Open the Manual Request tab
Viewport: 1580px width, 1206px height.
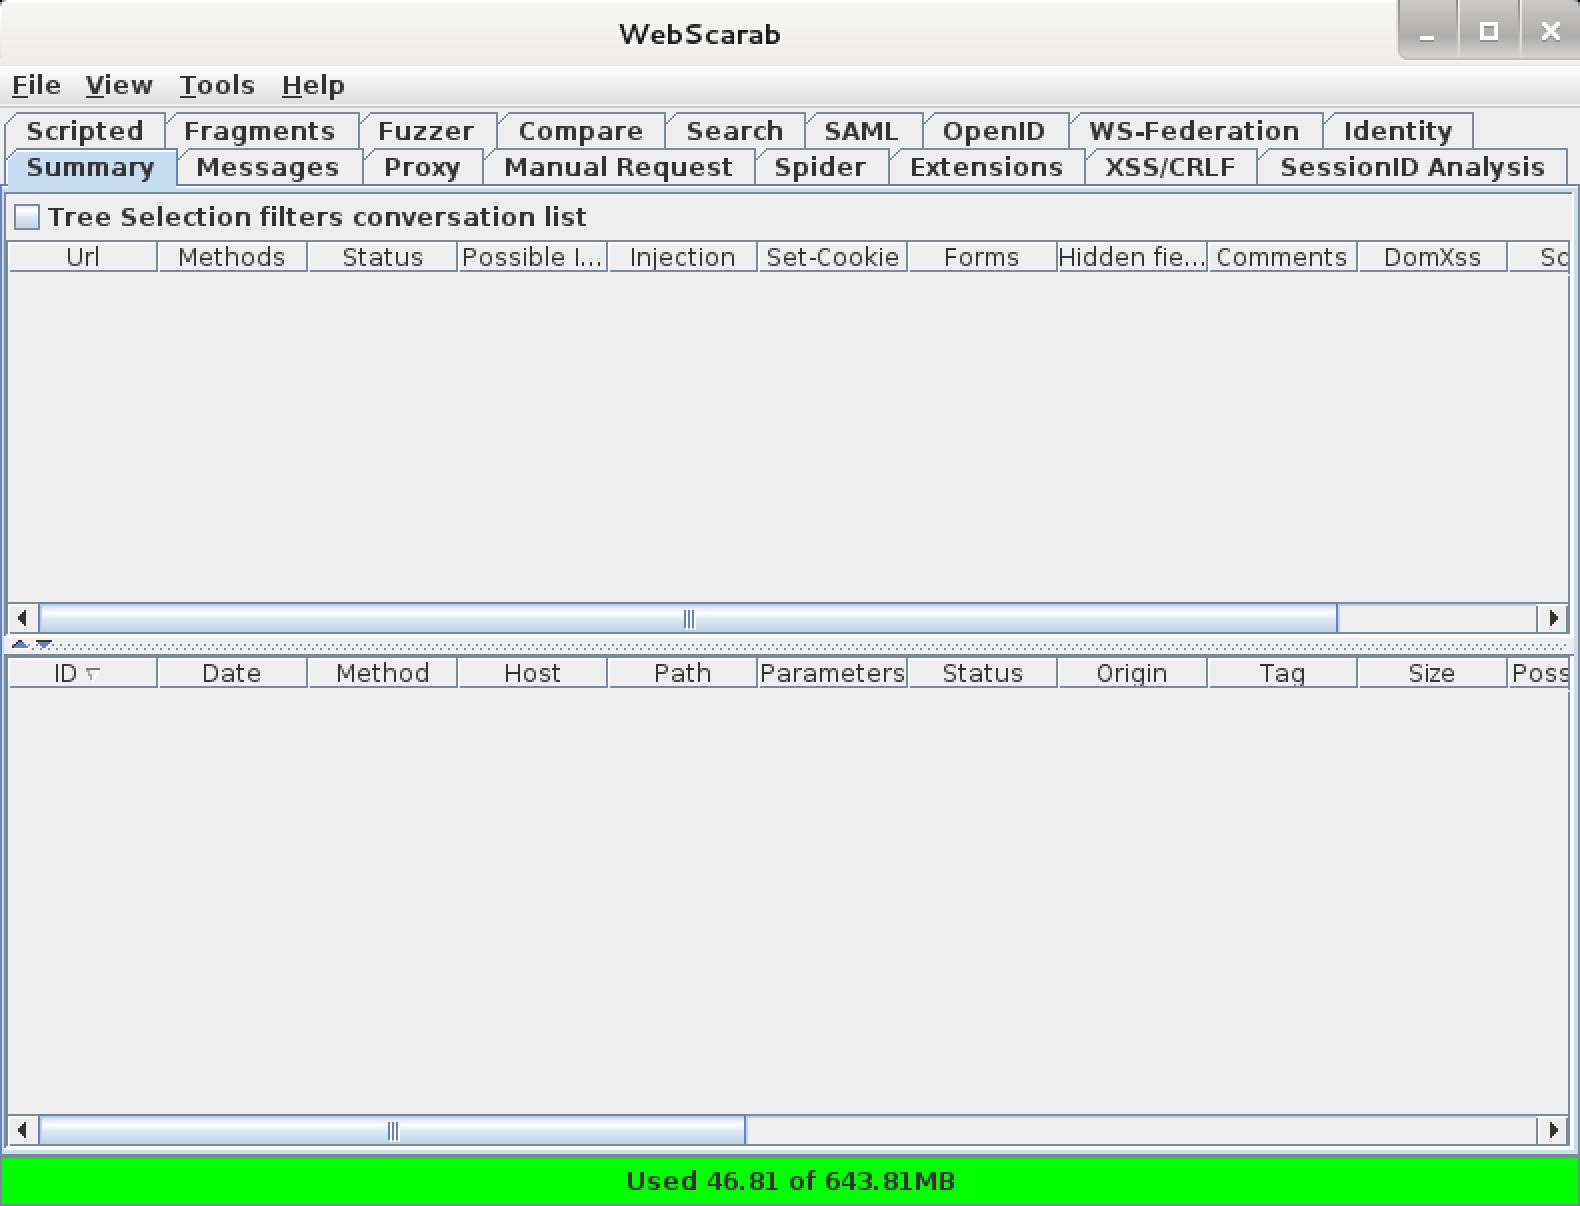[x=618, y=167]
